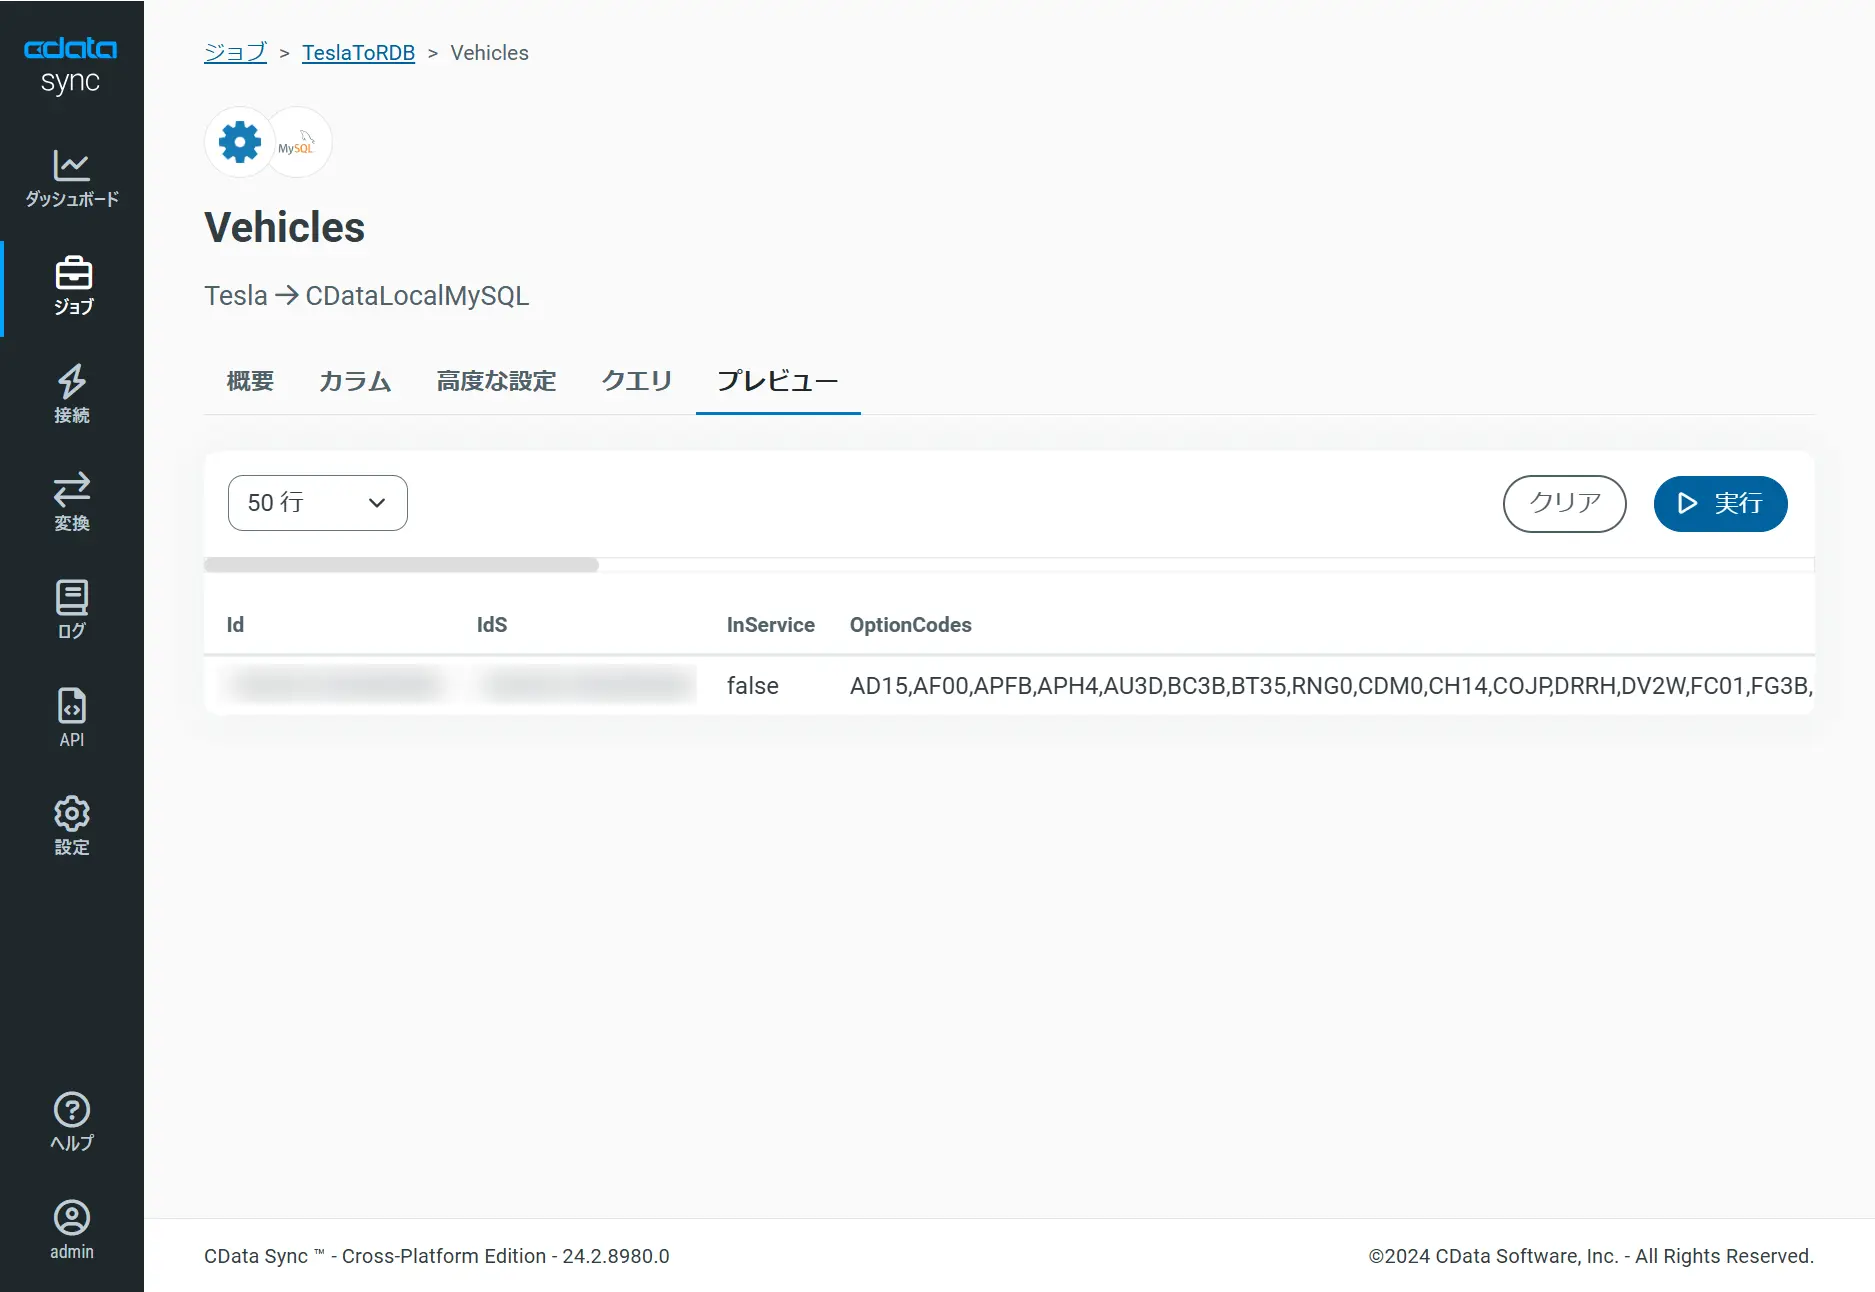The height and width of the screenshot is (1292, 1875).
Task: Switch to the 概要 tab
Action: pos(250,381)
